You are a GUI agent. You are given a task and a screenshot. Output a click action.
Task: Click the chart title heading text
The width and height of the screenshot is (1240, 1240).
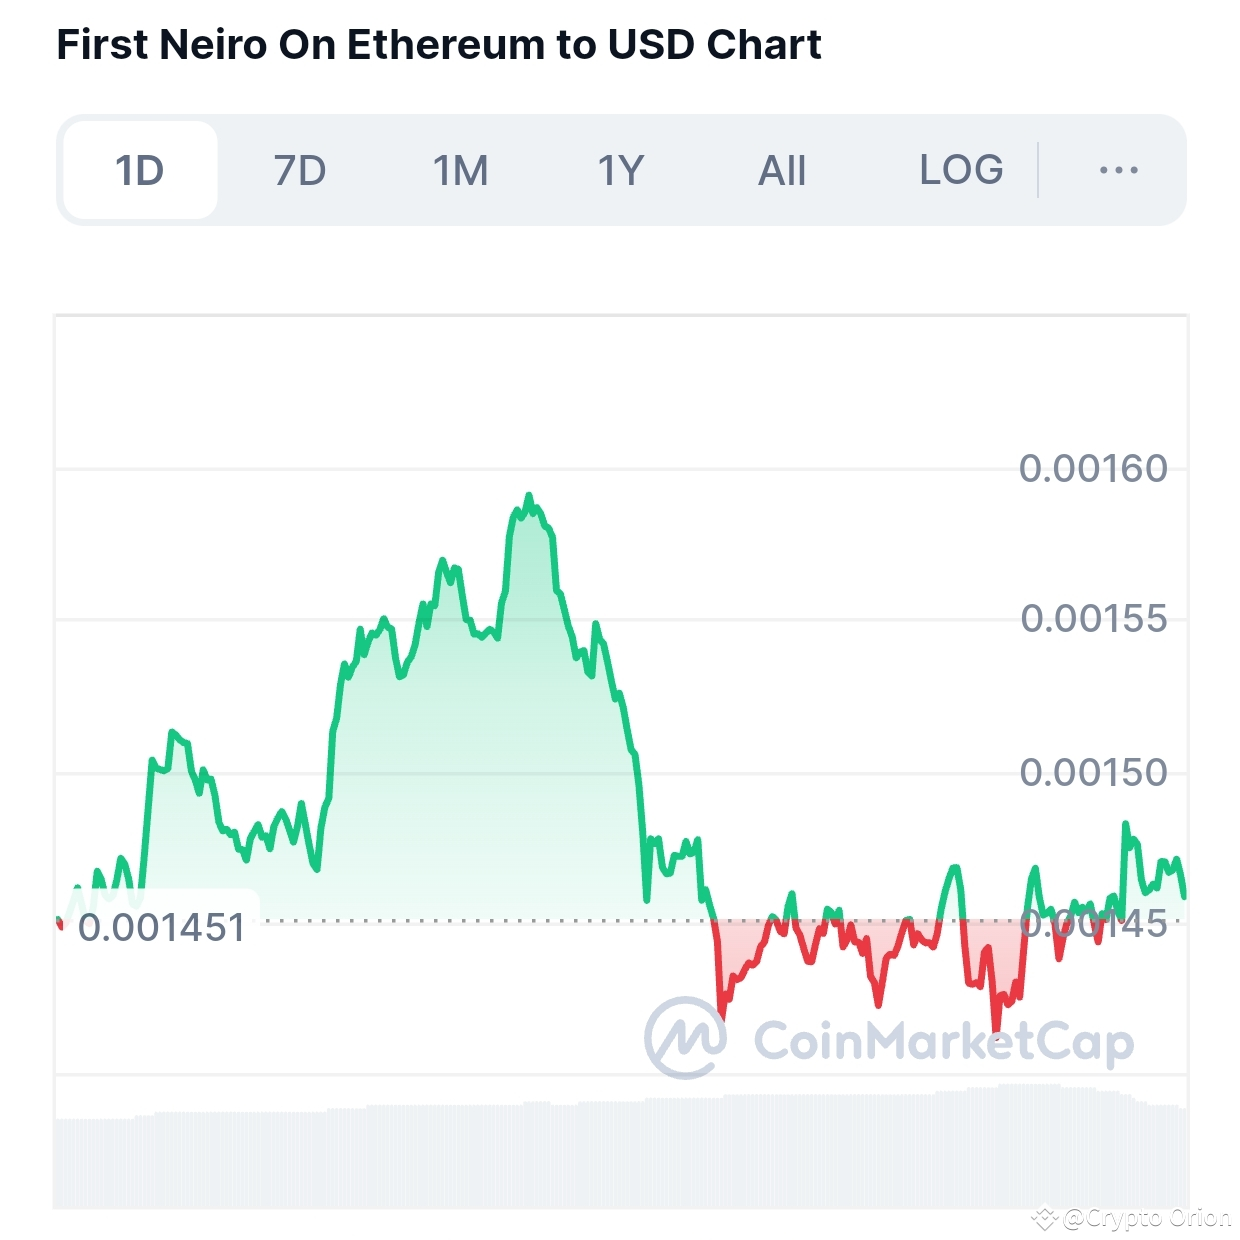click(438, 44)
